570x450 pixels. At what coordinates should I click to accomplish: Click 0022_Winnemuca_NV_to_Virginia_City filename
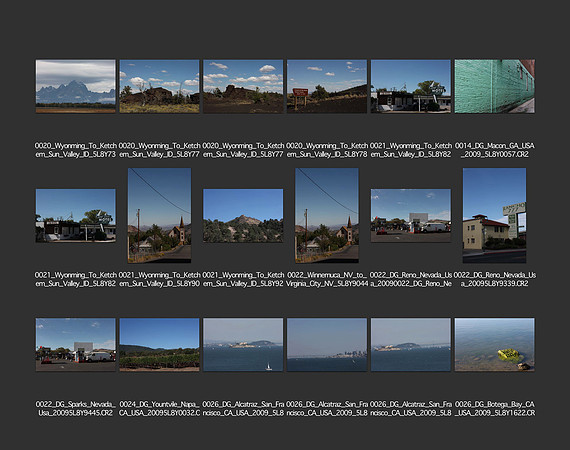coord(327,279)
